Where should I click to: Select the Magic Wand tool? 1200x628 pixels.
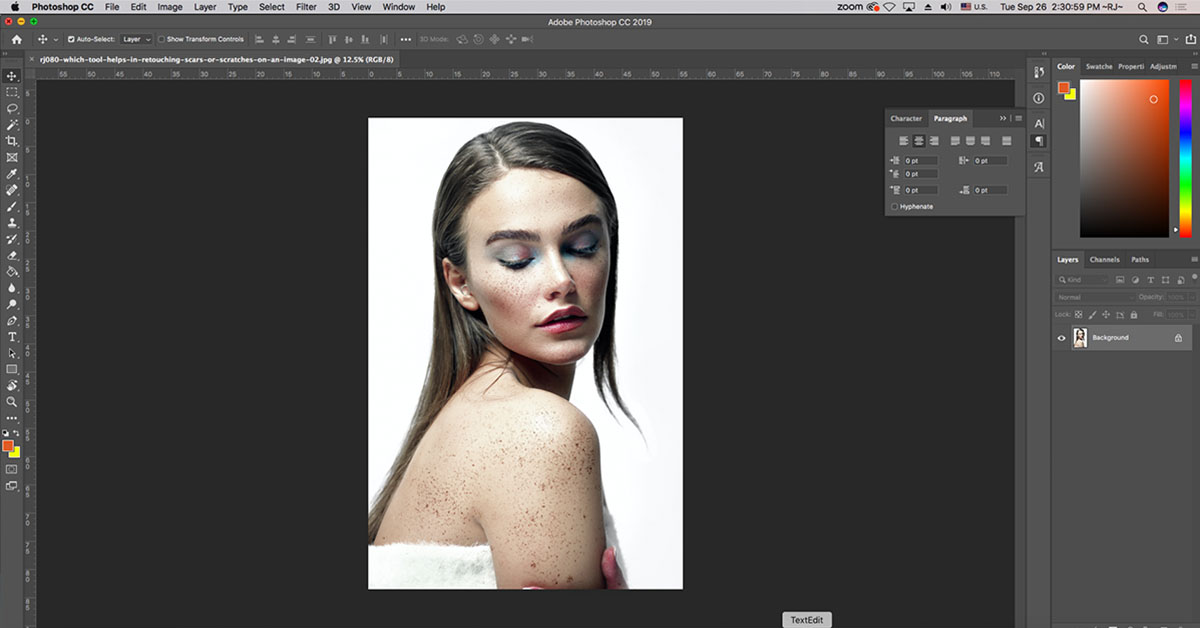pyautogui.click(x=12, y=125)
